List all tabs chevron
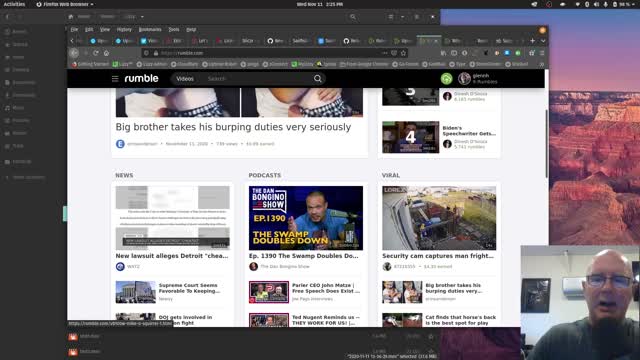The width and height of the screenshot is (640, 360). point(543,41)
